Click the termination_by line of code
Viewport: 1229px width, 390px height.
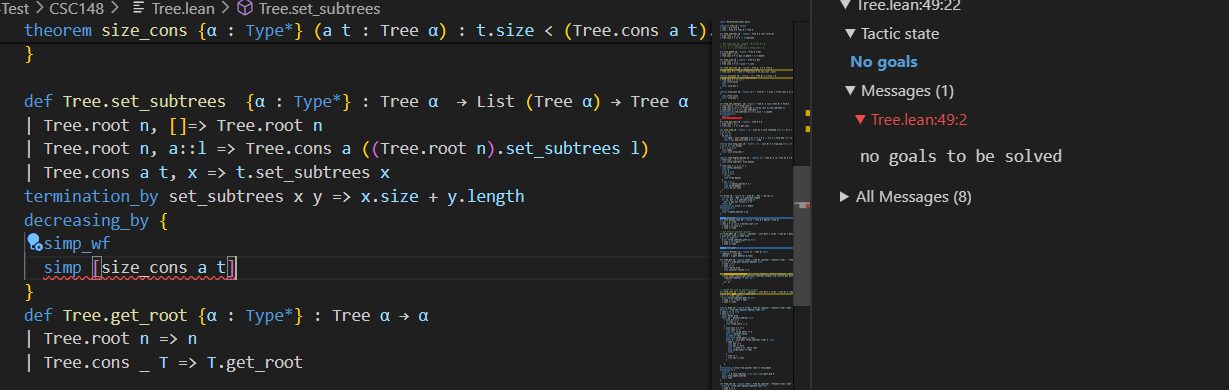[x=274, y=196]
